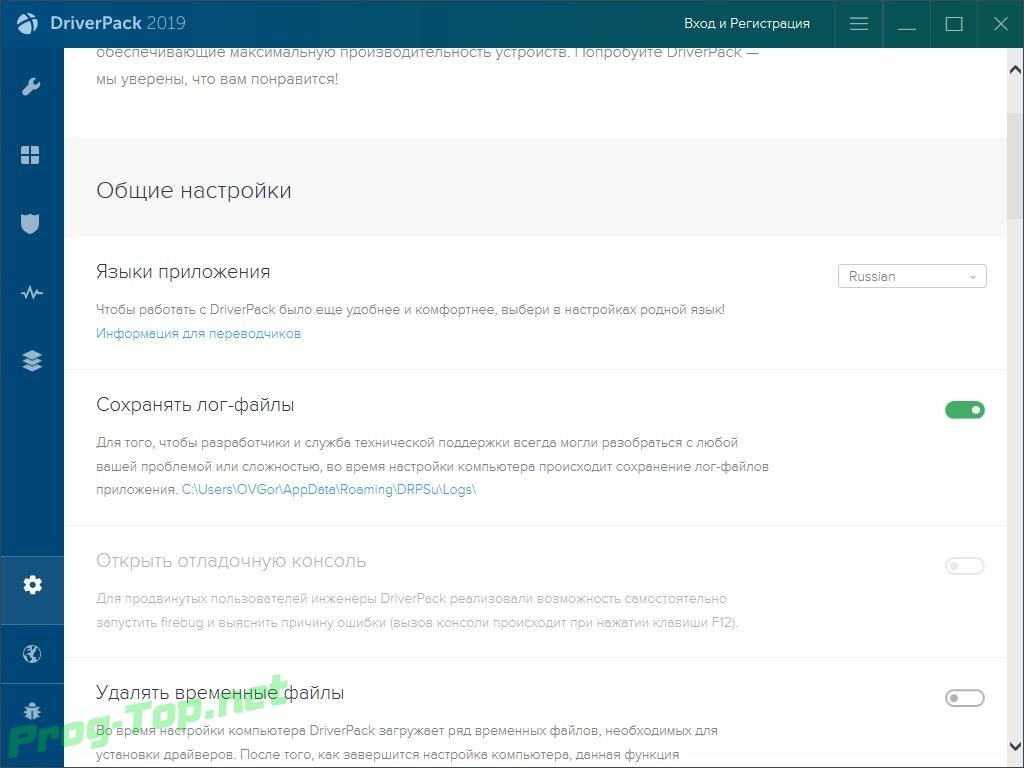Click the 'Открыть отладочную консоль' label

click(x=231, y=562)
